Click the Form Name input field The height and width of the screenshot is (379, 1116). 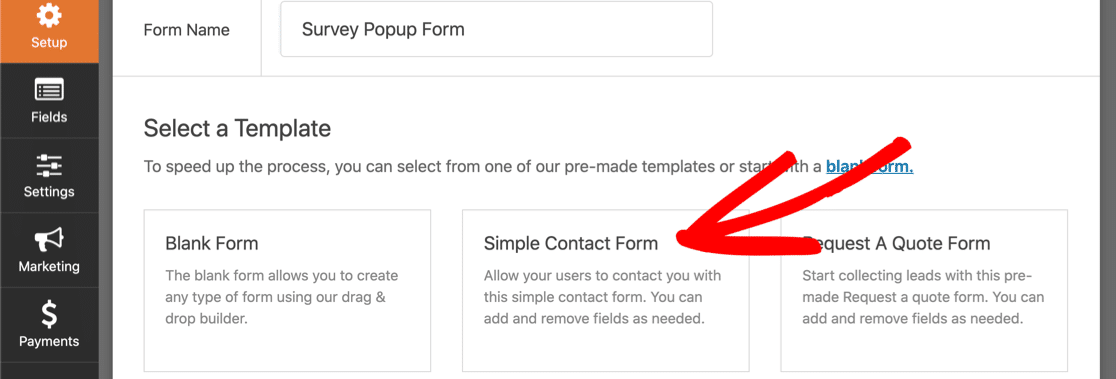pyautogui.click(x=496, y=29)
